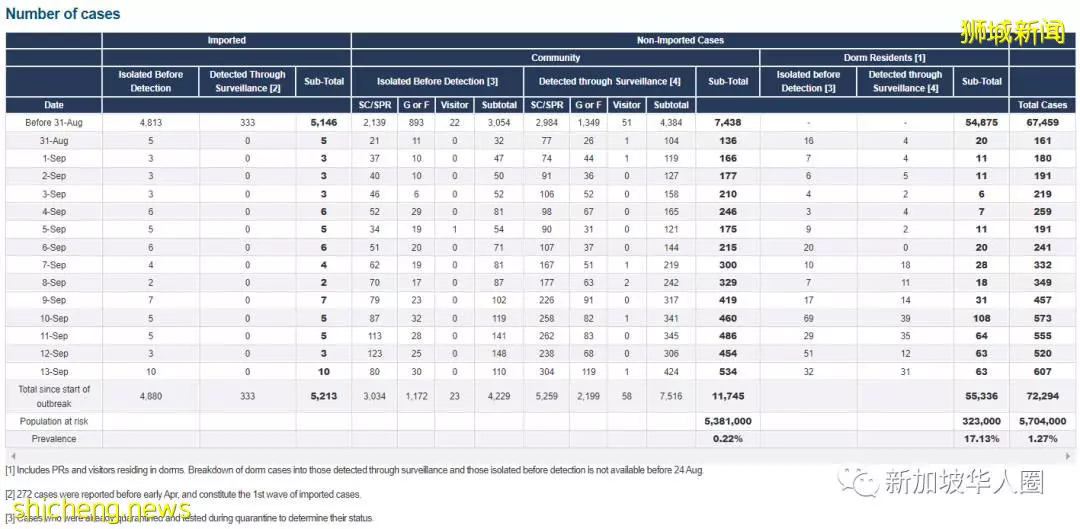Click the grand total value '72,294'

click(1042, 397)
